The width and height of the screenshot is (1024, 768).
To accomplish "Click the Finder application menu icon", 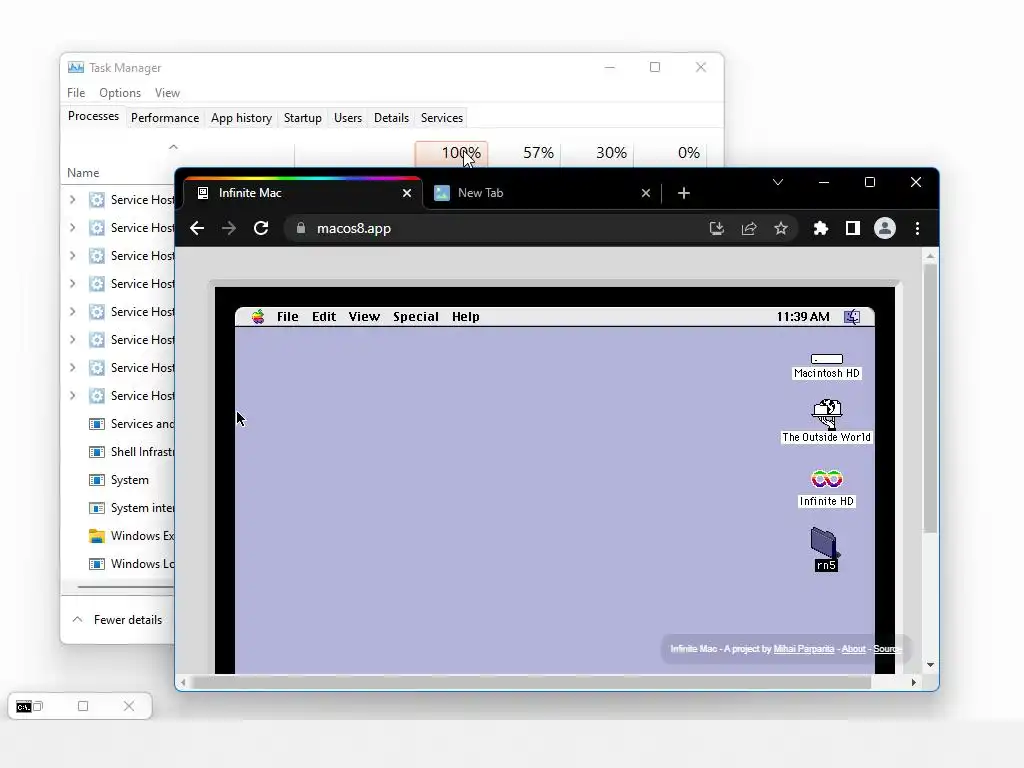I will [x=852, y=317].
